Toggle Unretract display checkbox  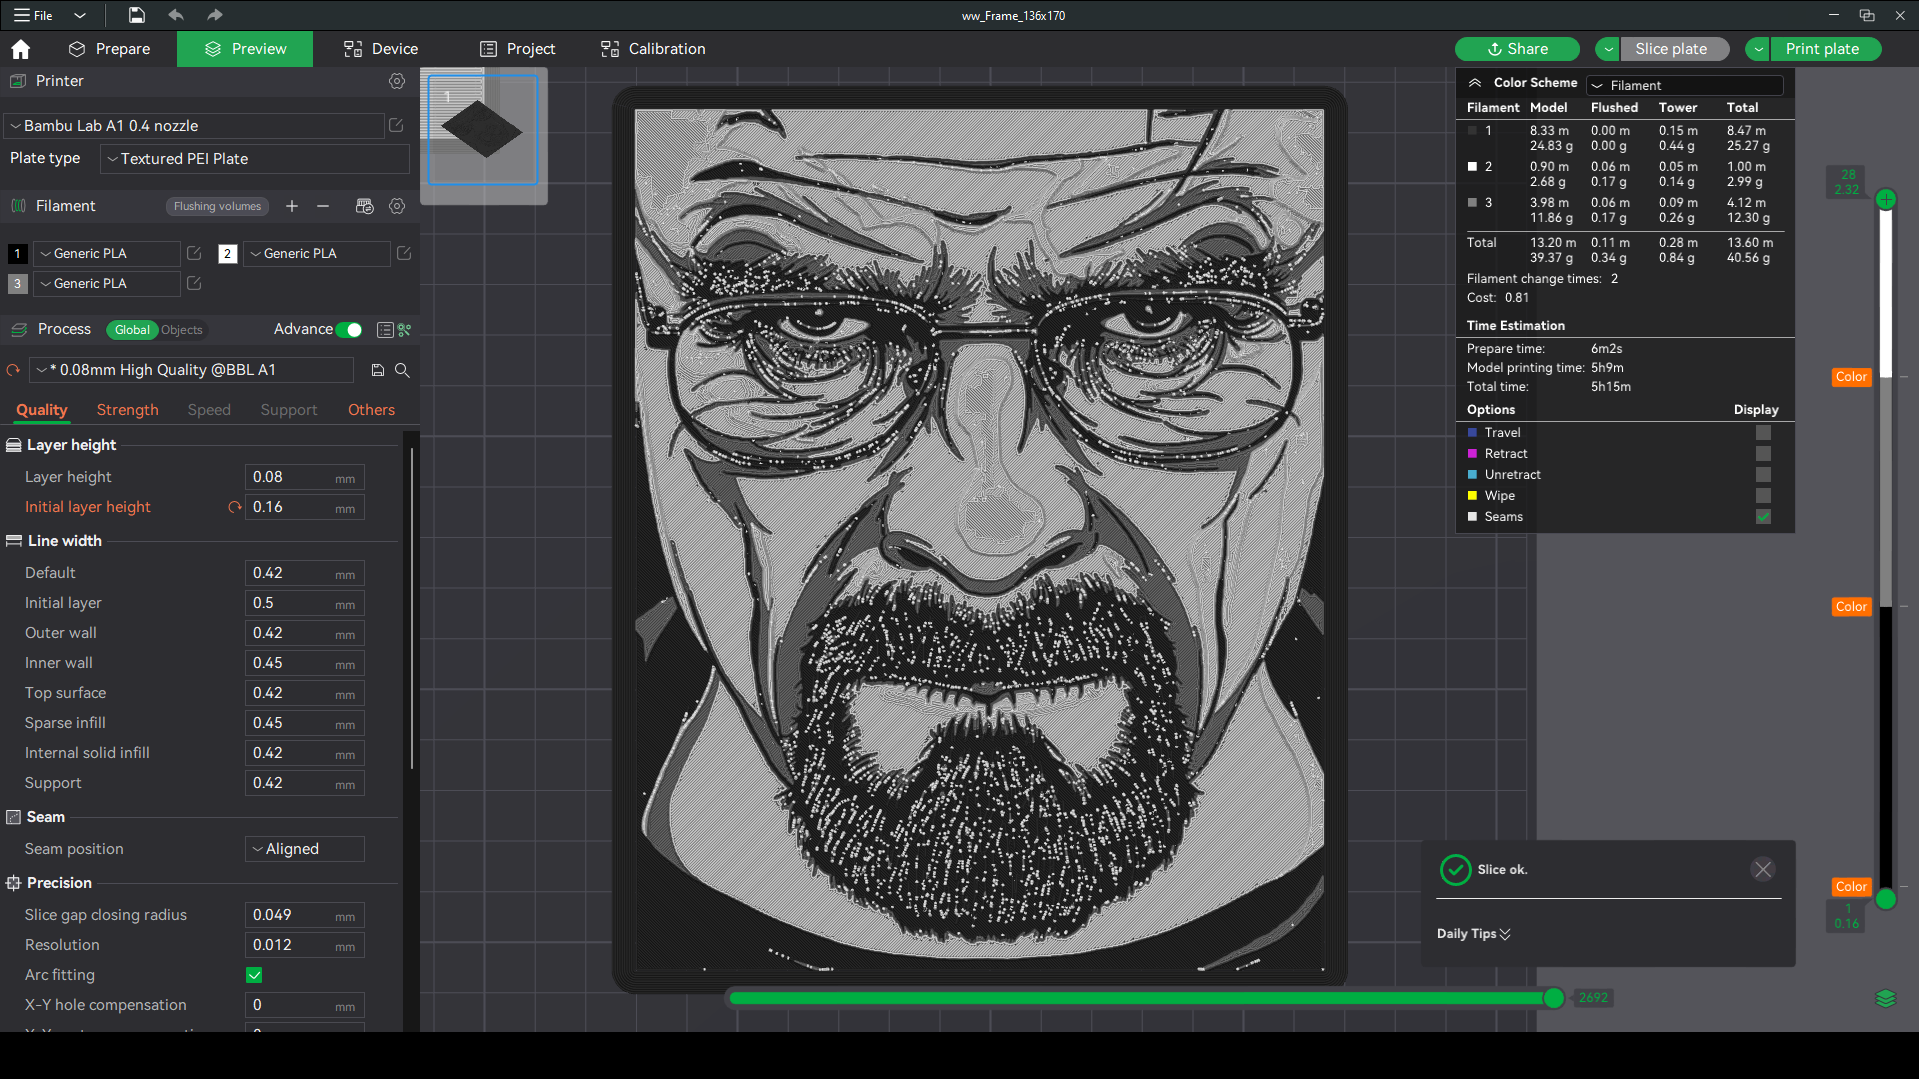(x=1763, y=475)
